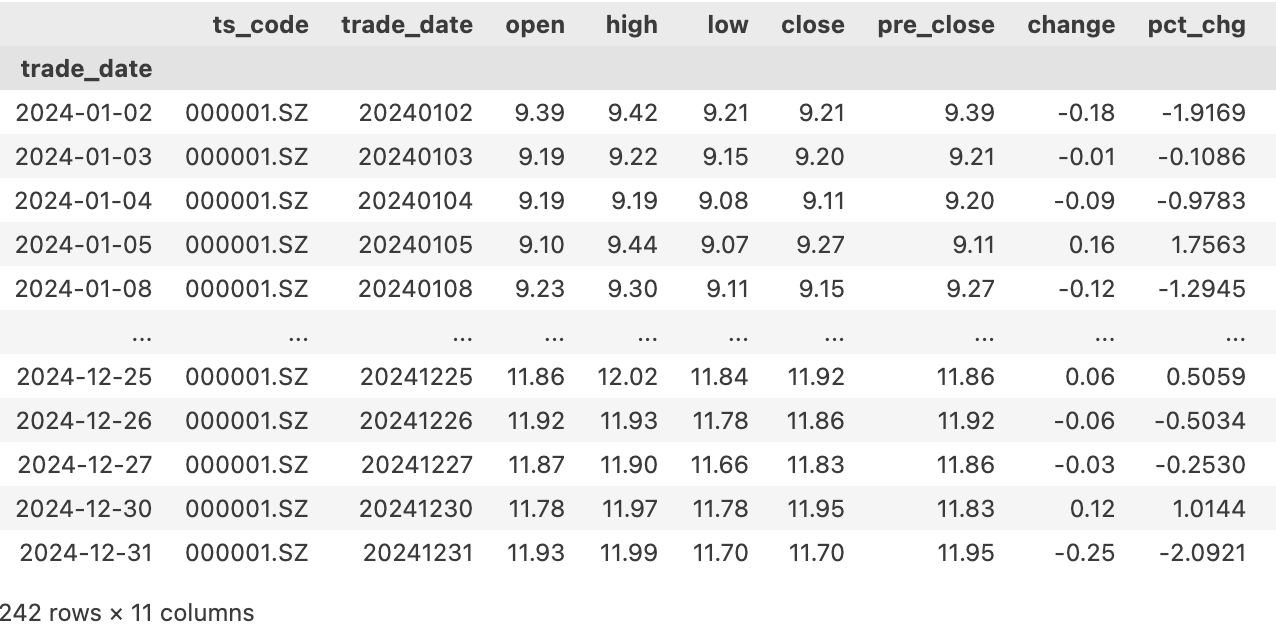Click the 2024-01-05 row index
The height and width of the screenshot is (630, 1276).
click(84, 245)
